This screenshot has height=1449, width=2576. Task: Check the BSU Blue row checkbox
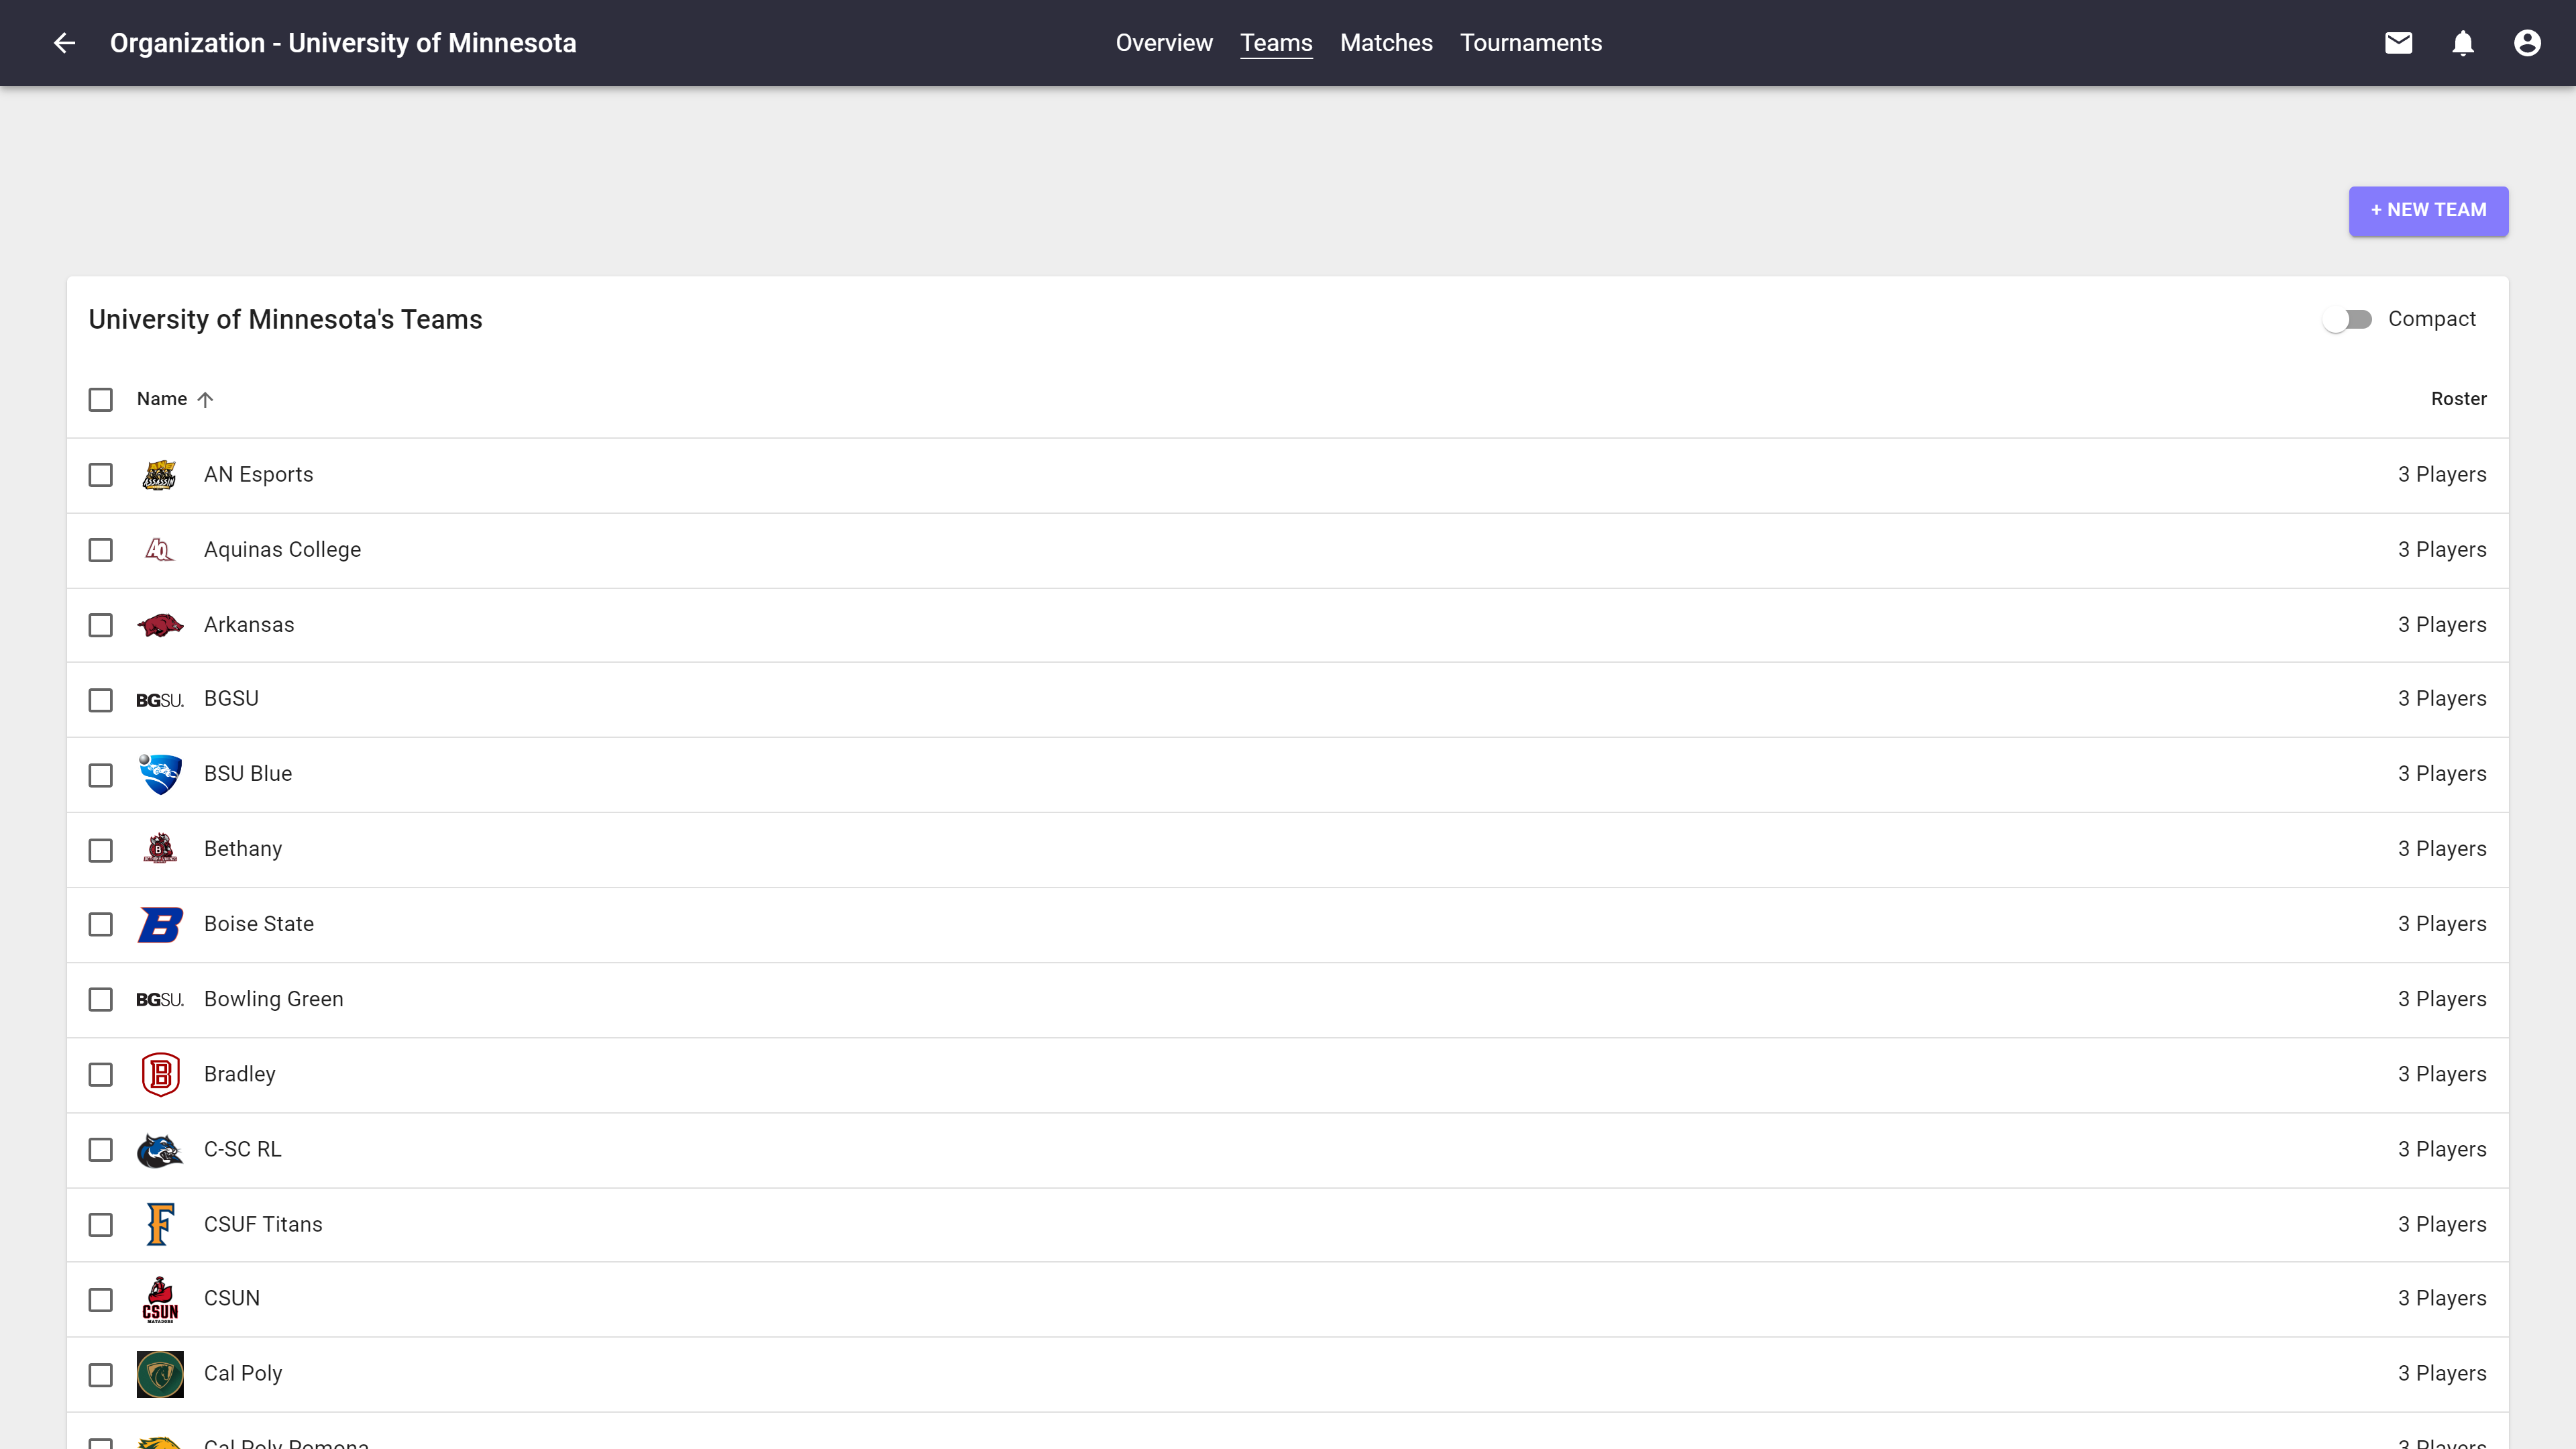pos(100,775)
